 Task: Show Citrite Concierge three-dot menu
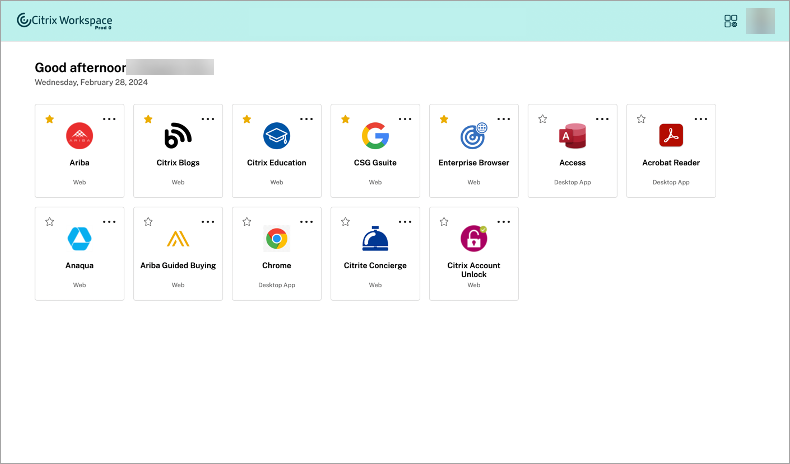(x=405, y=222)
